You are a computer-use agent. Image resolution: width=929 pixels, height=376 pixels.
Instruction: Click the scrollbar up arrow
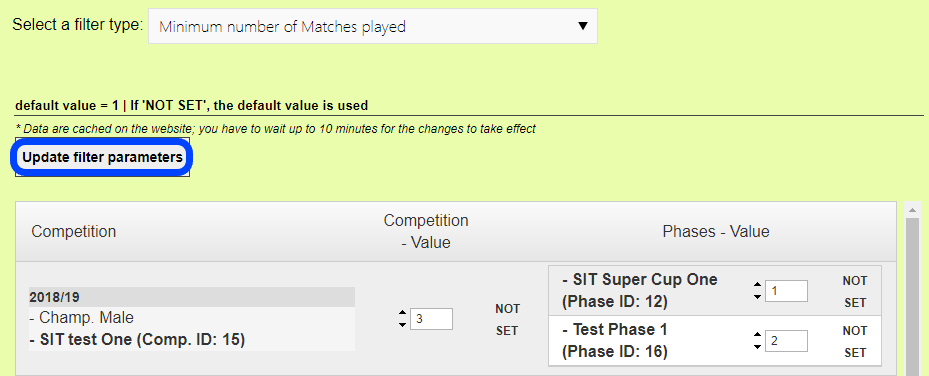[913, 209]
